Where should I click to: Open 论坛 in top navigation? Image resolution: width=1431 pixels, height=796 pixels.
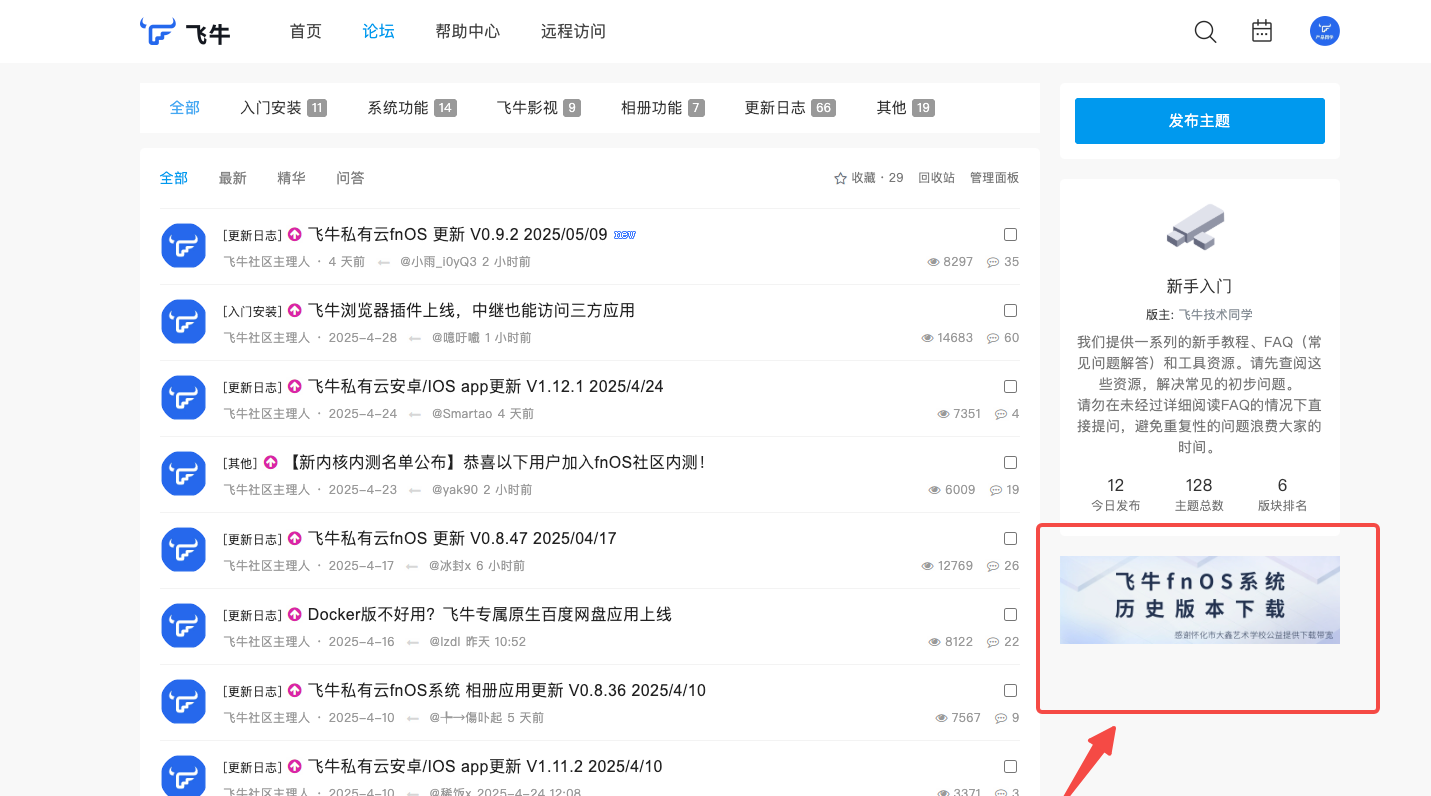[379, 31]
